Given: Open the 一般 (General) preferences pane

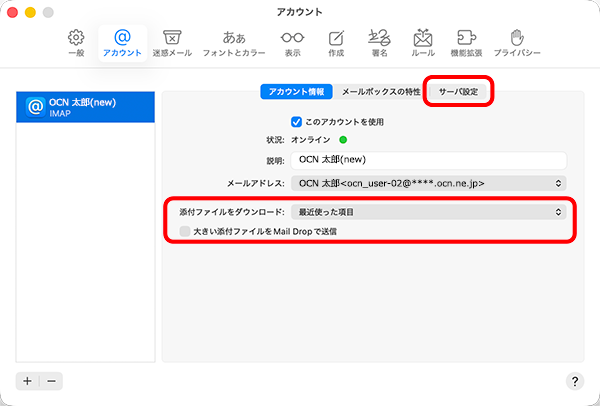Looking at the screenshot, I should coord(76,41).
